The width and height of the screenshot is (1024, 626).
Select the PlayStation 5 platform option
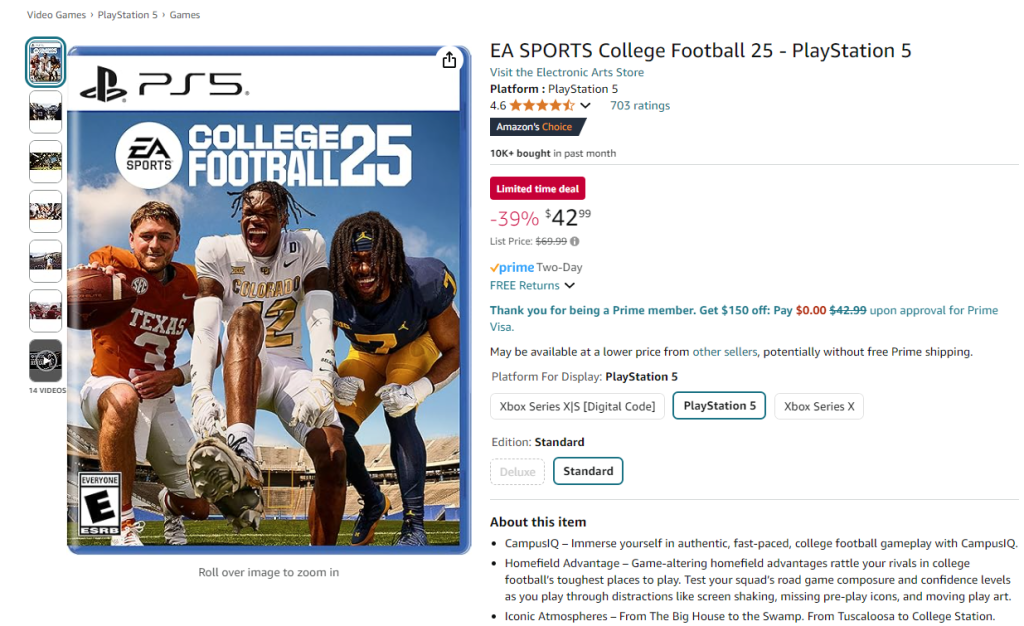(x=720, y=406)
